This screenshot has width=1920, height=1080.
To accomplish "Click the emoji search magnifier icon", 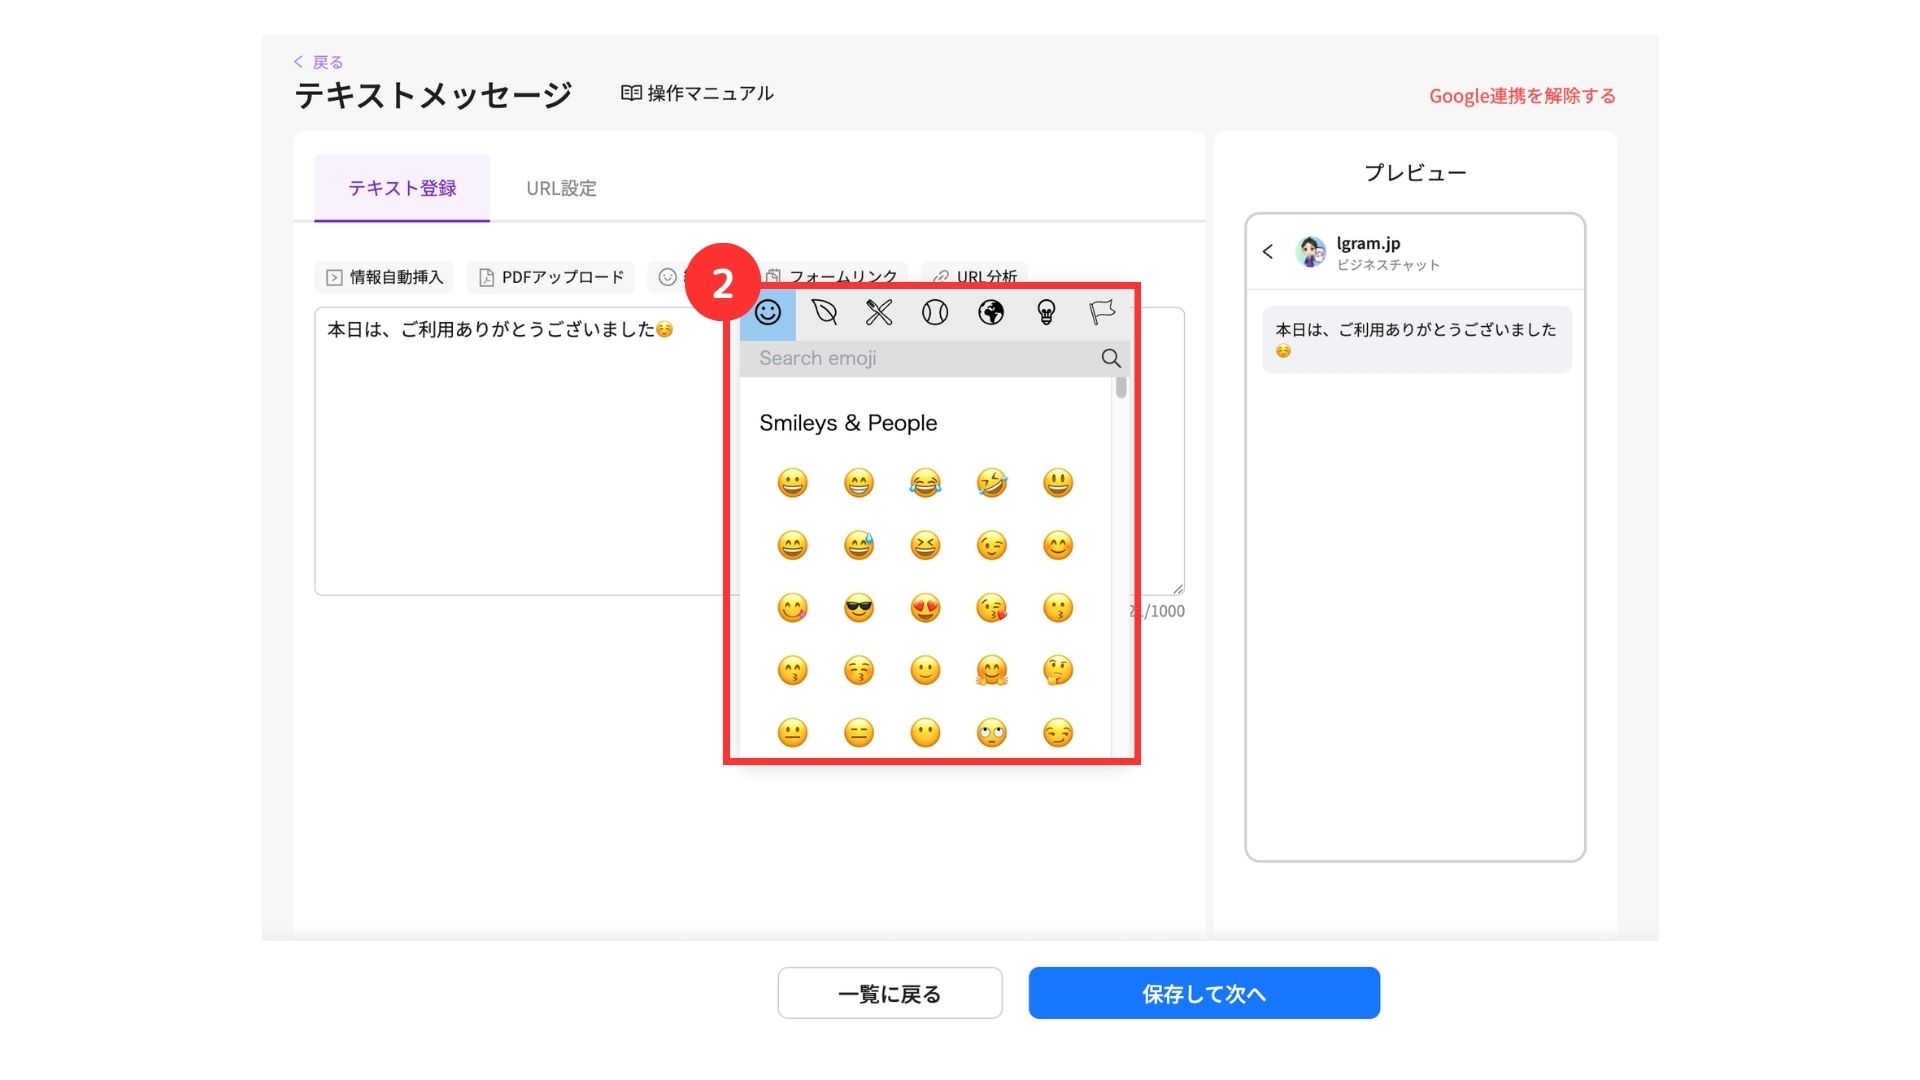I will click(1110, 358).
